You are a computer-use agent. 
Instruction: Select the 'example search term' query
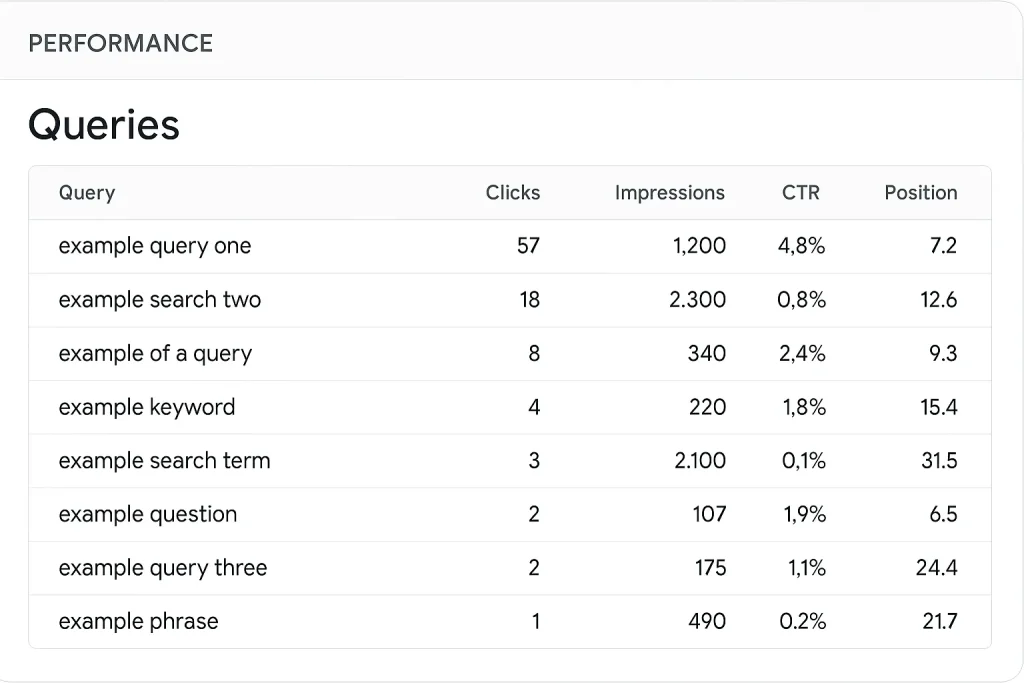coord(164,461)
